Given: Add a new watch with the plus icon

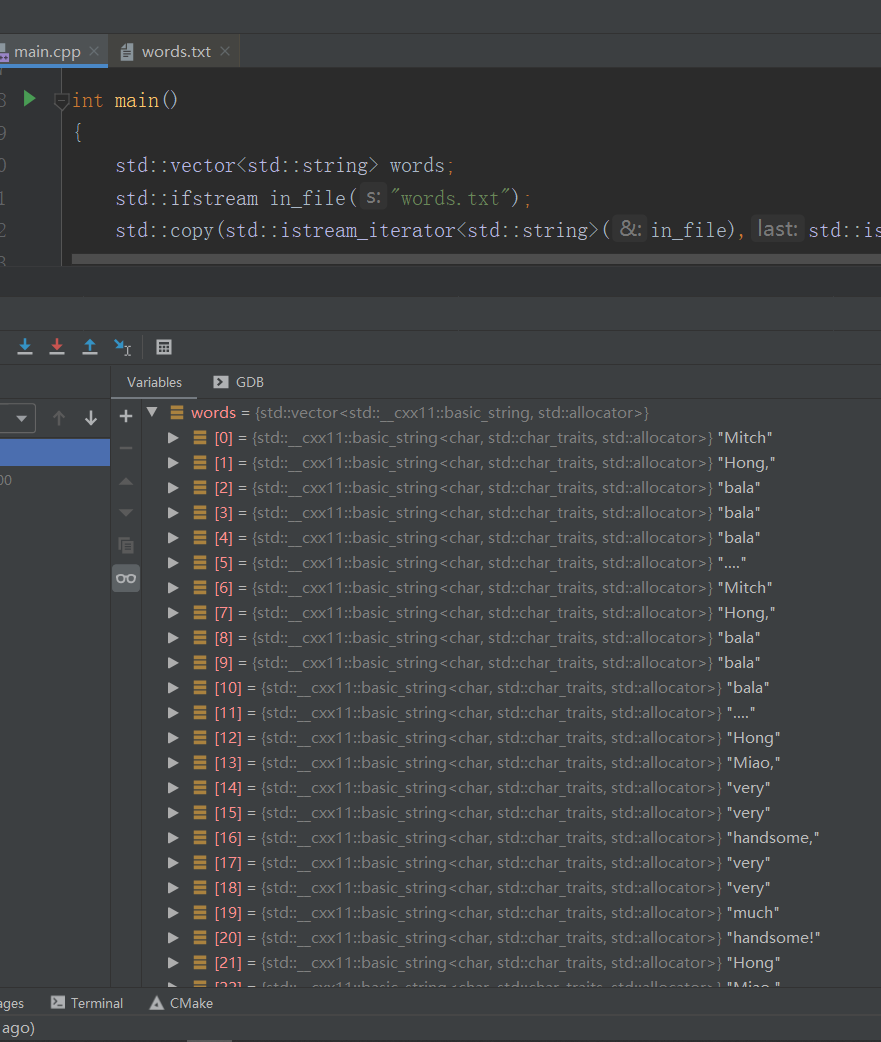Looking at the screenshot, I should [x=125, y=416].
